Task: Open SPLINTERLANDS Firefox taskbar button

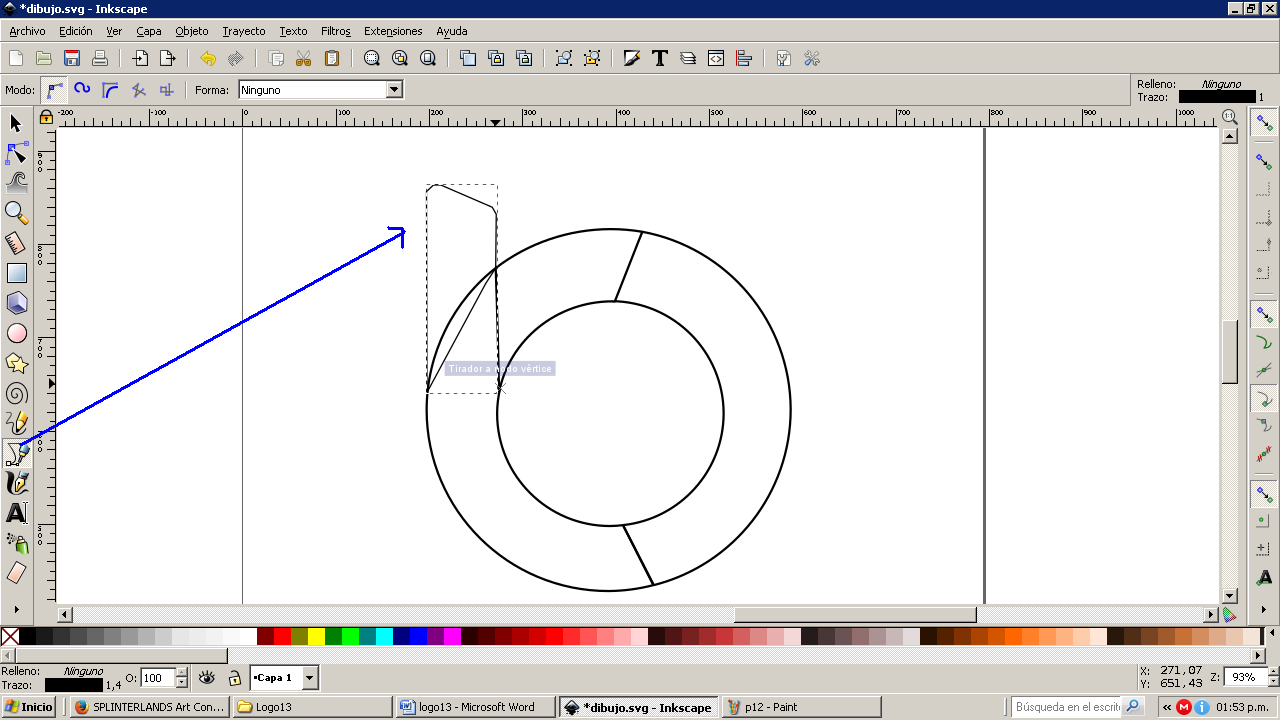Action: pos(152,707)
